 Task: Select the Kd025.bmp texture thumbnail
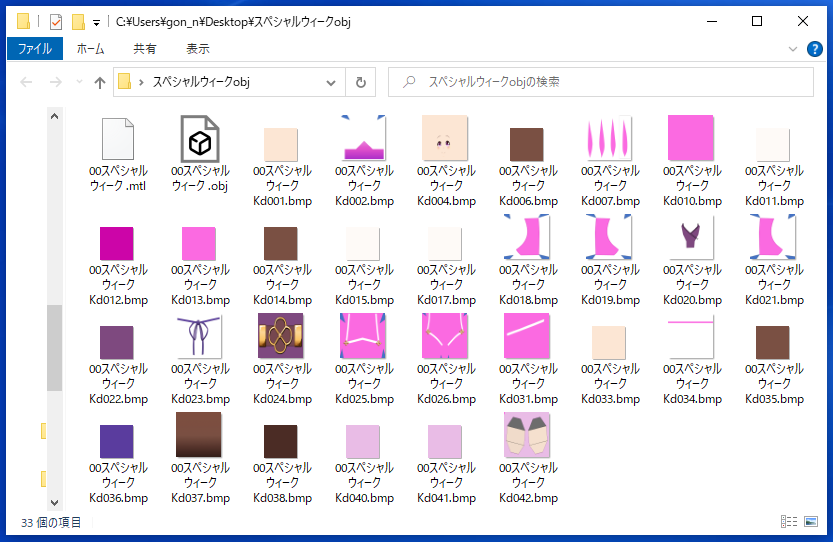[363, 336]
